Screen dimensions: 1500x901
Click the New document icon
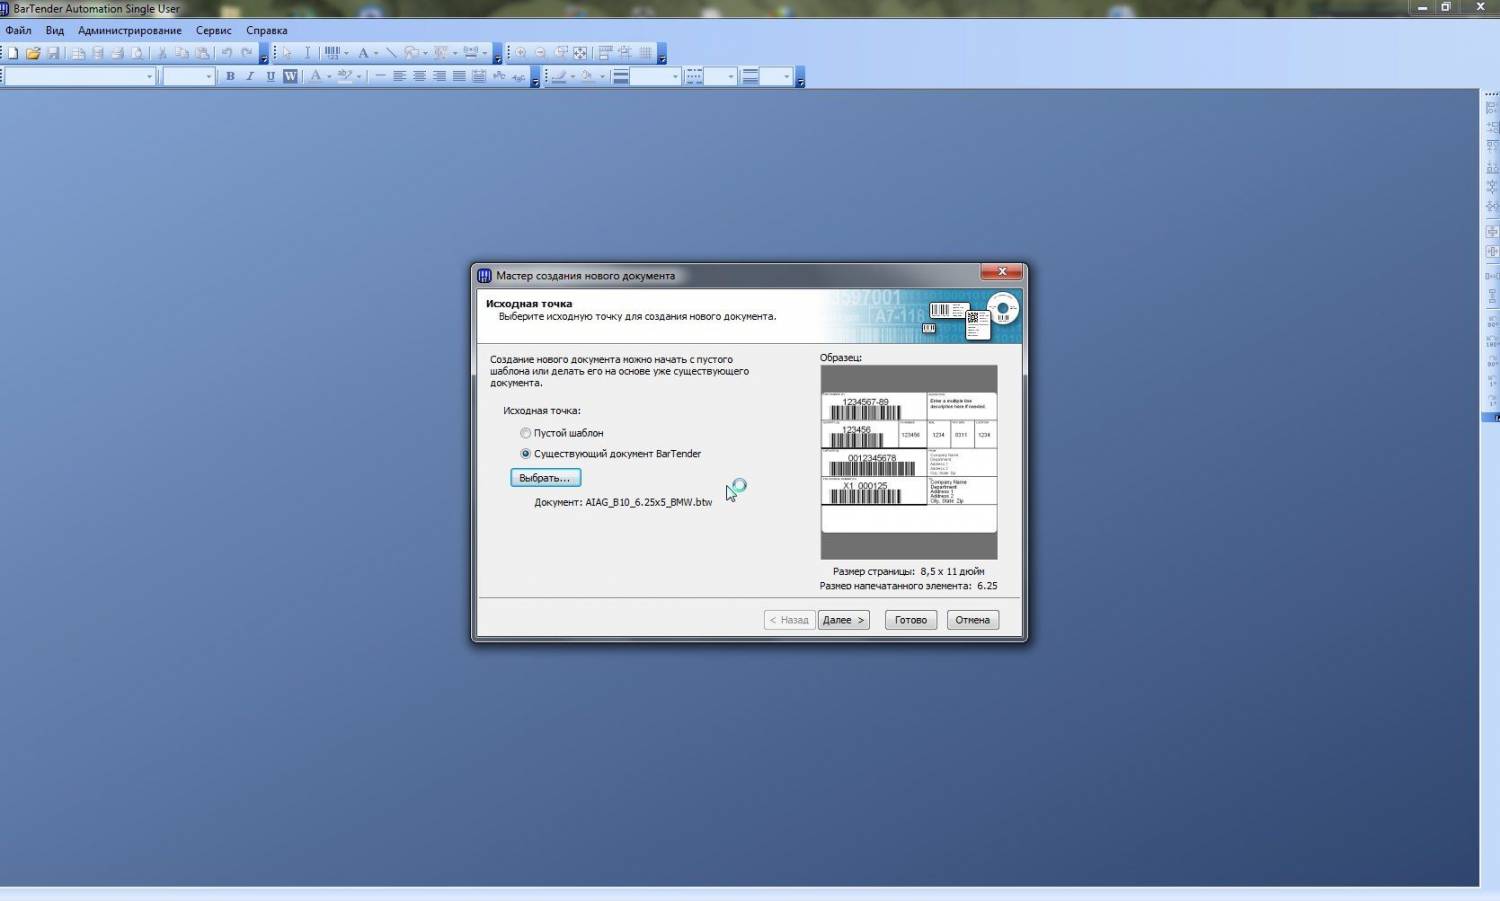[13, 53]
